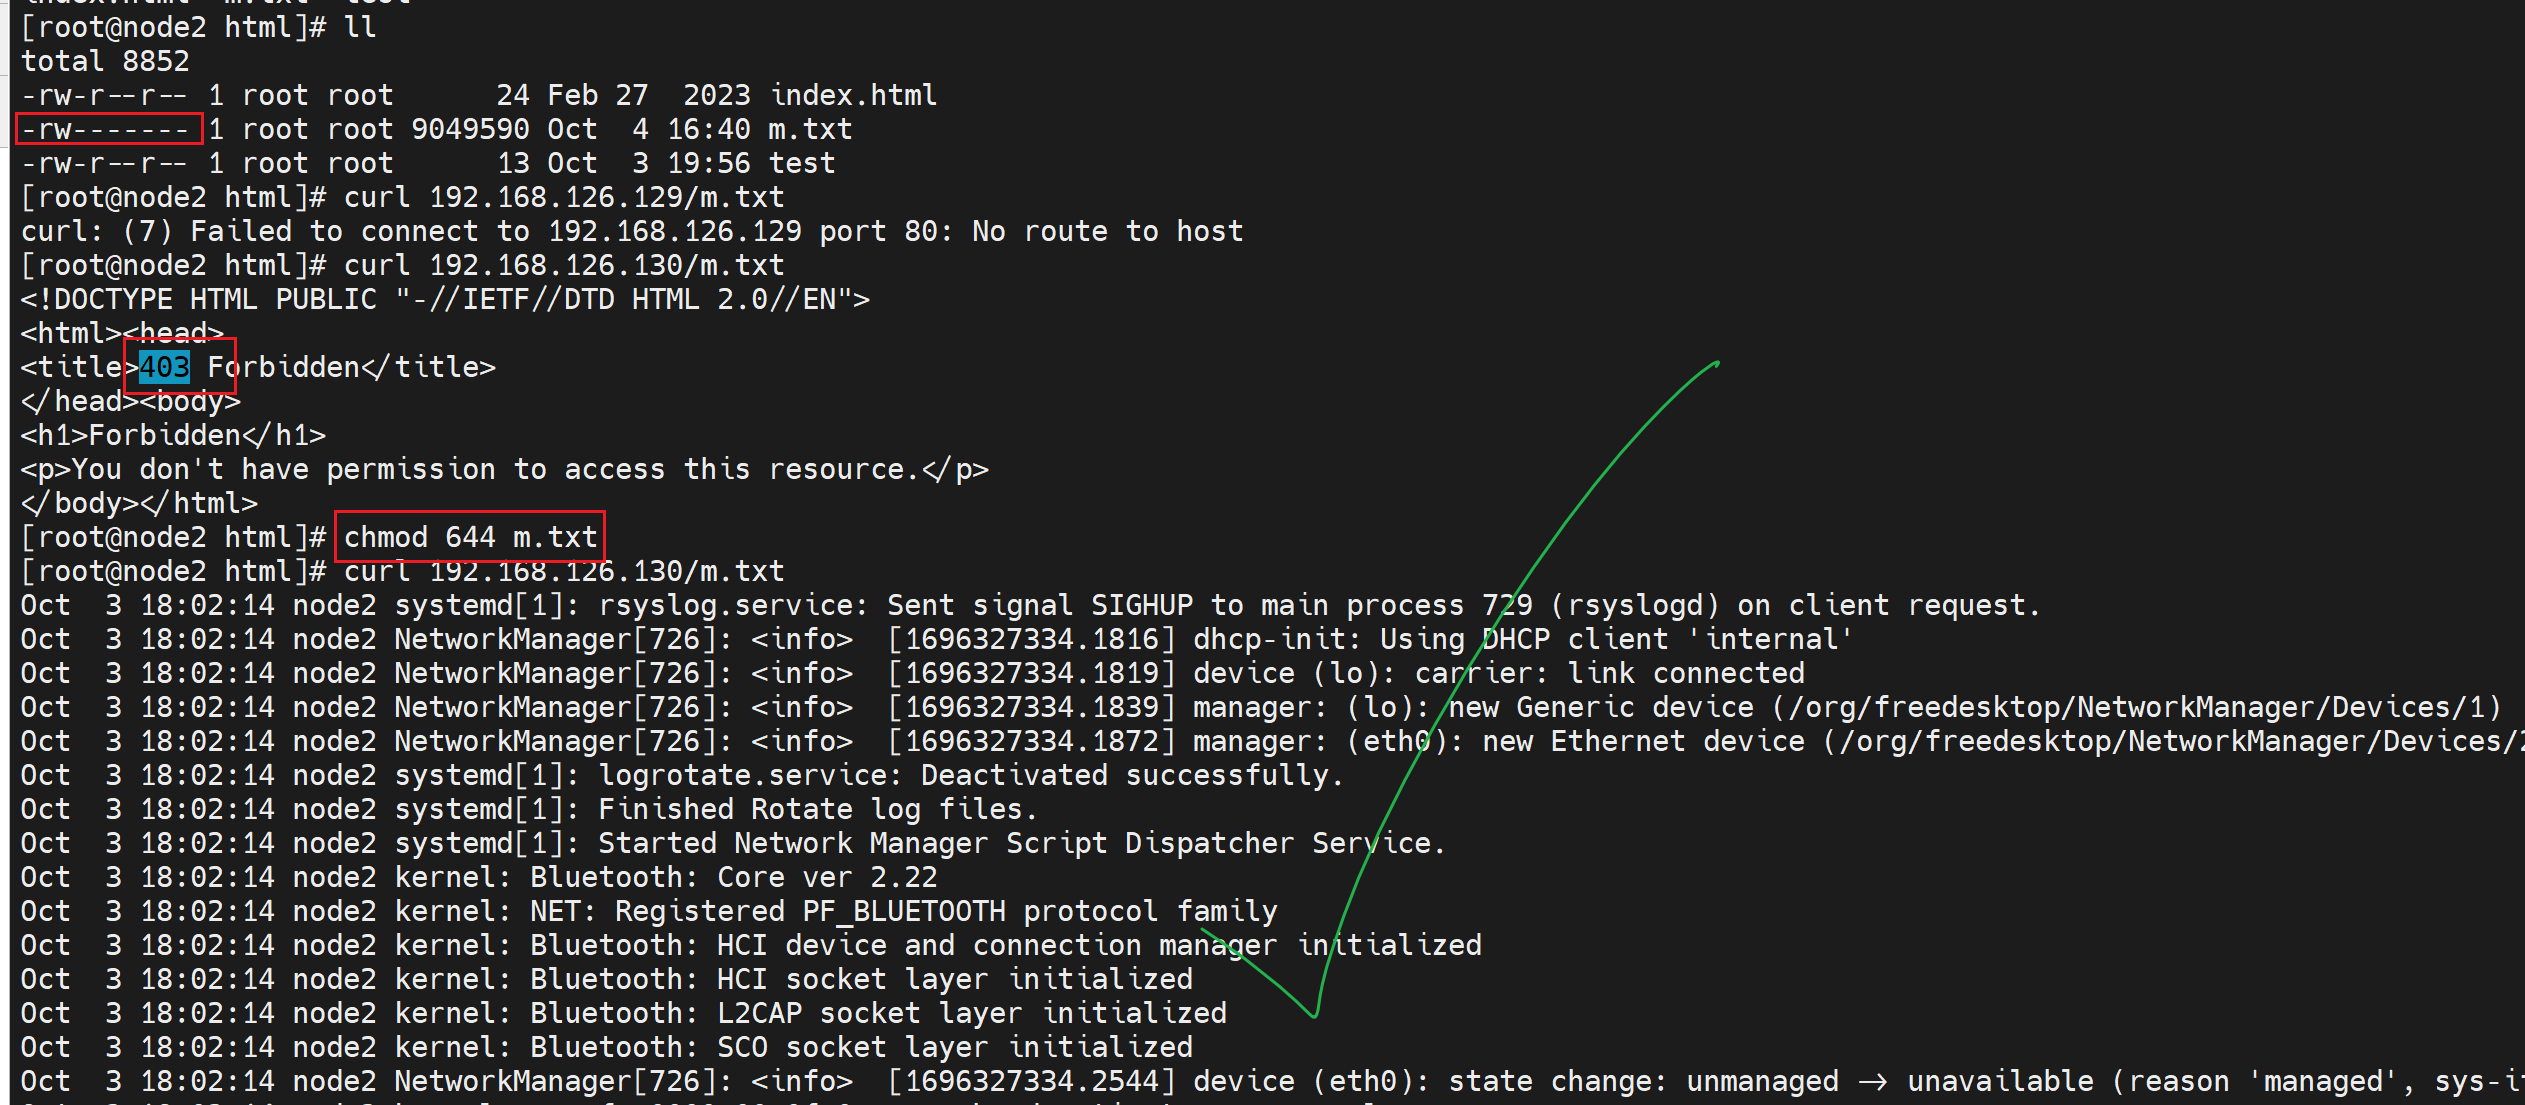Click the m.txt filename in the ll listing
The image size is (2525, 1105).
click(x=810, y=130)
